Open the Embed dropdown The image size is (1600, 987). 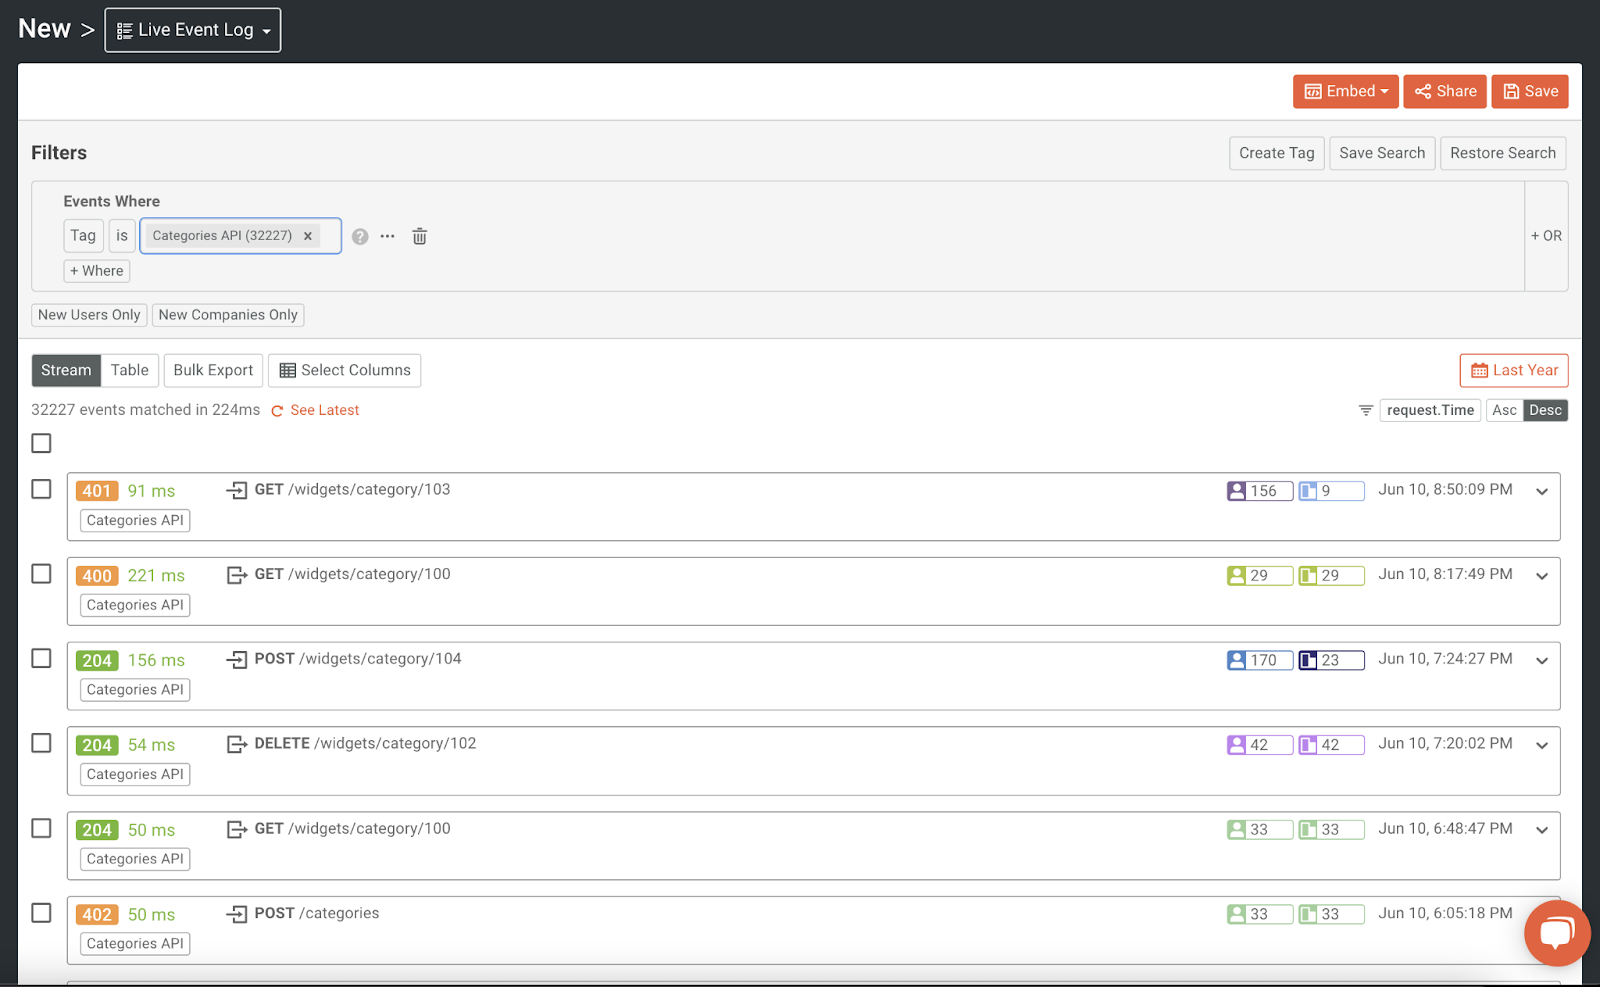click(x=1345, y=91)
